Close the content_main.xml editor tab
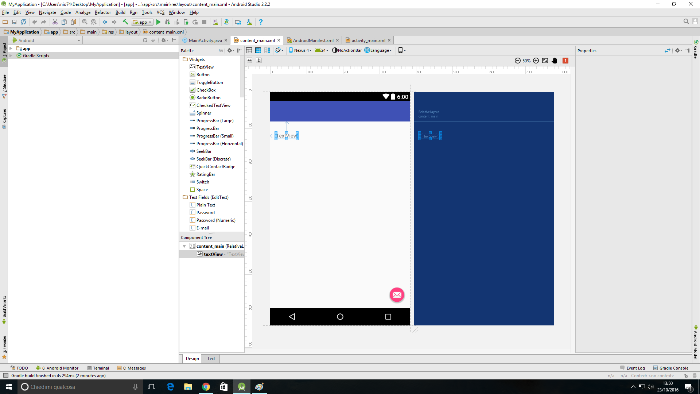Screen dimensions: 700x394 pyautogui.click(x=279, y=40)
